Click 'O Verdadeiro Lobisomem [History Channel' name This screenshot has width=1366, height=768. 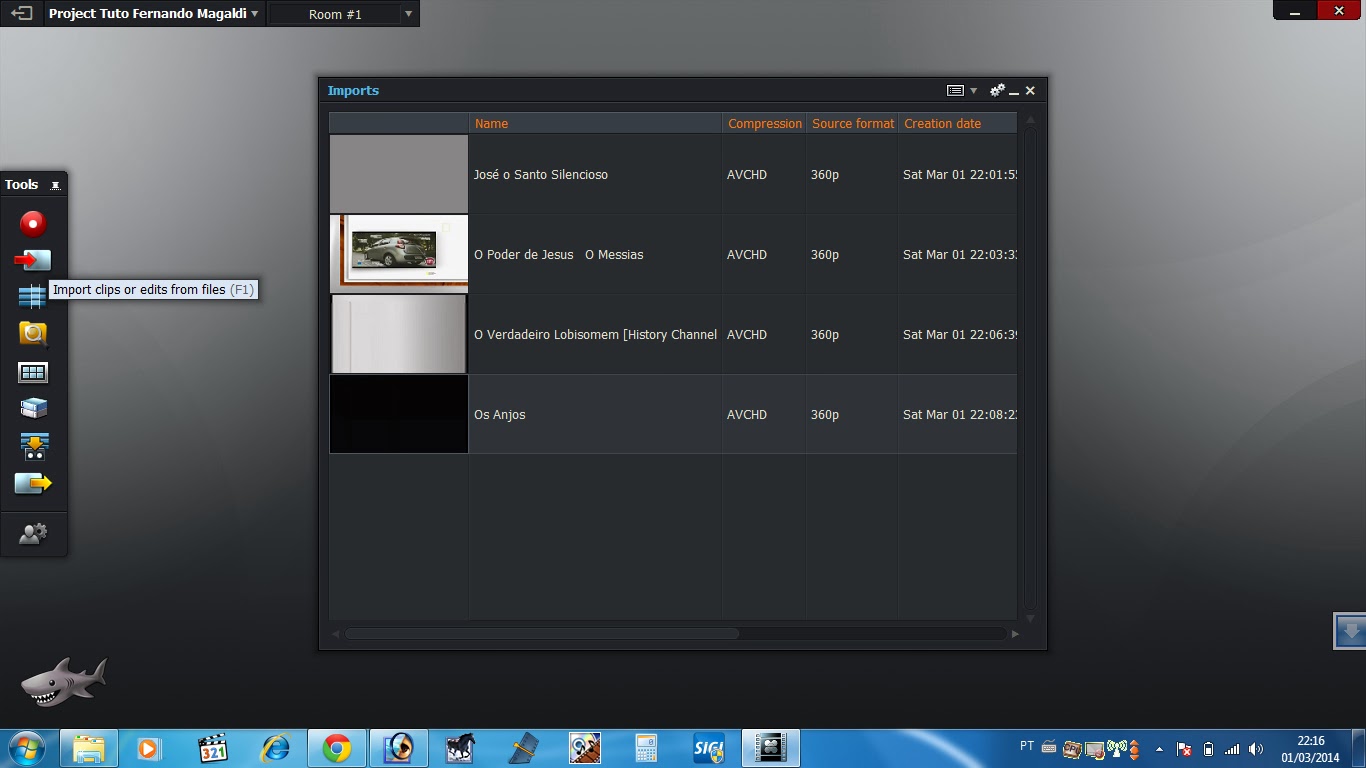(595, 335)
